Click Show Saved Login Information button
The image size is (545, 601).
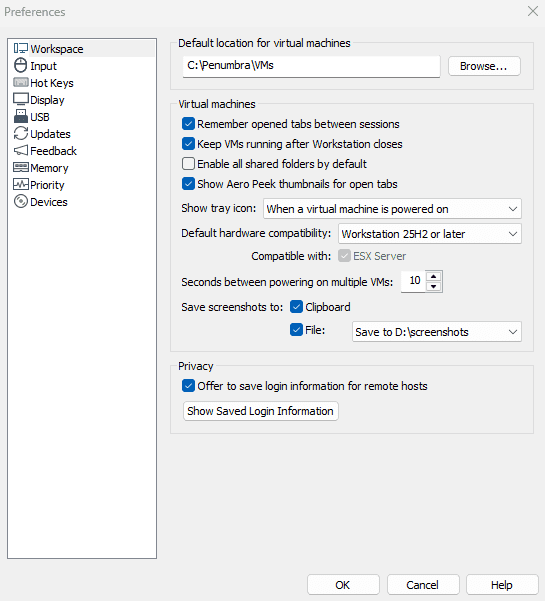(x=261, y=411)
